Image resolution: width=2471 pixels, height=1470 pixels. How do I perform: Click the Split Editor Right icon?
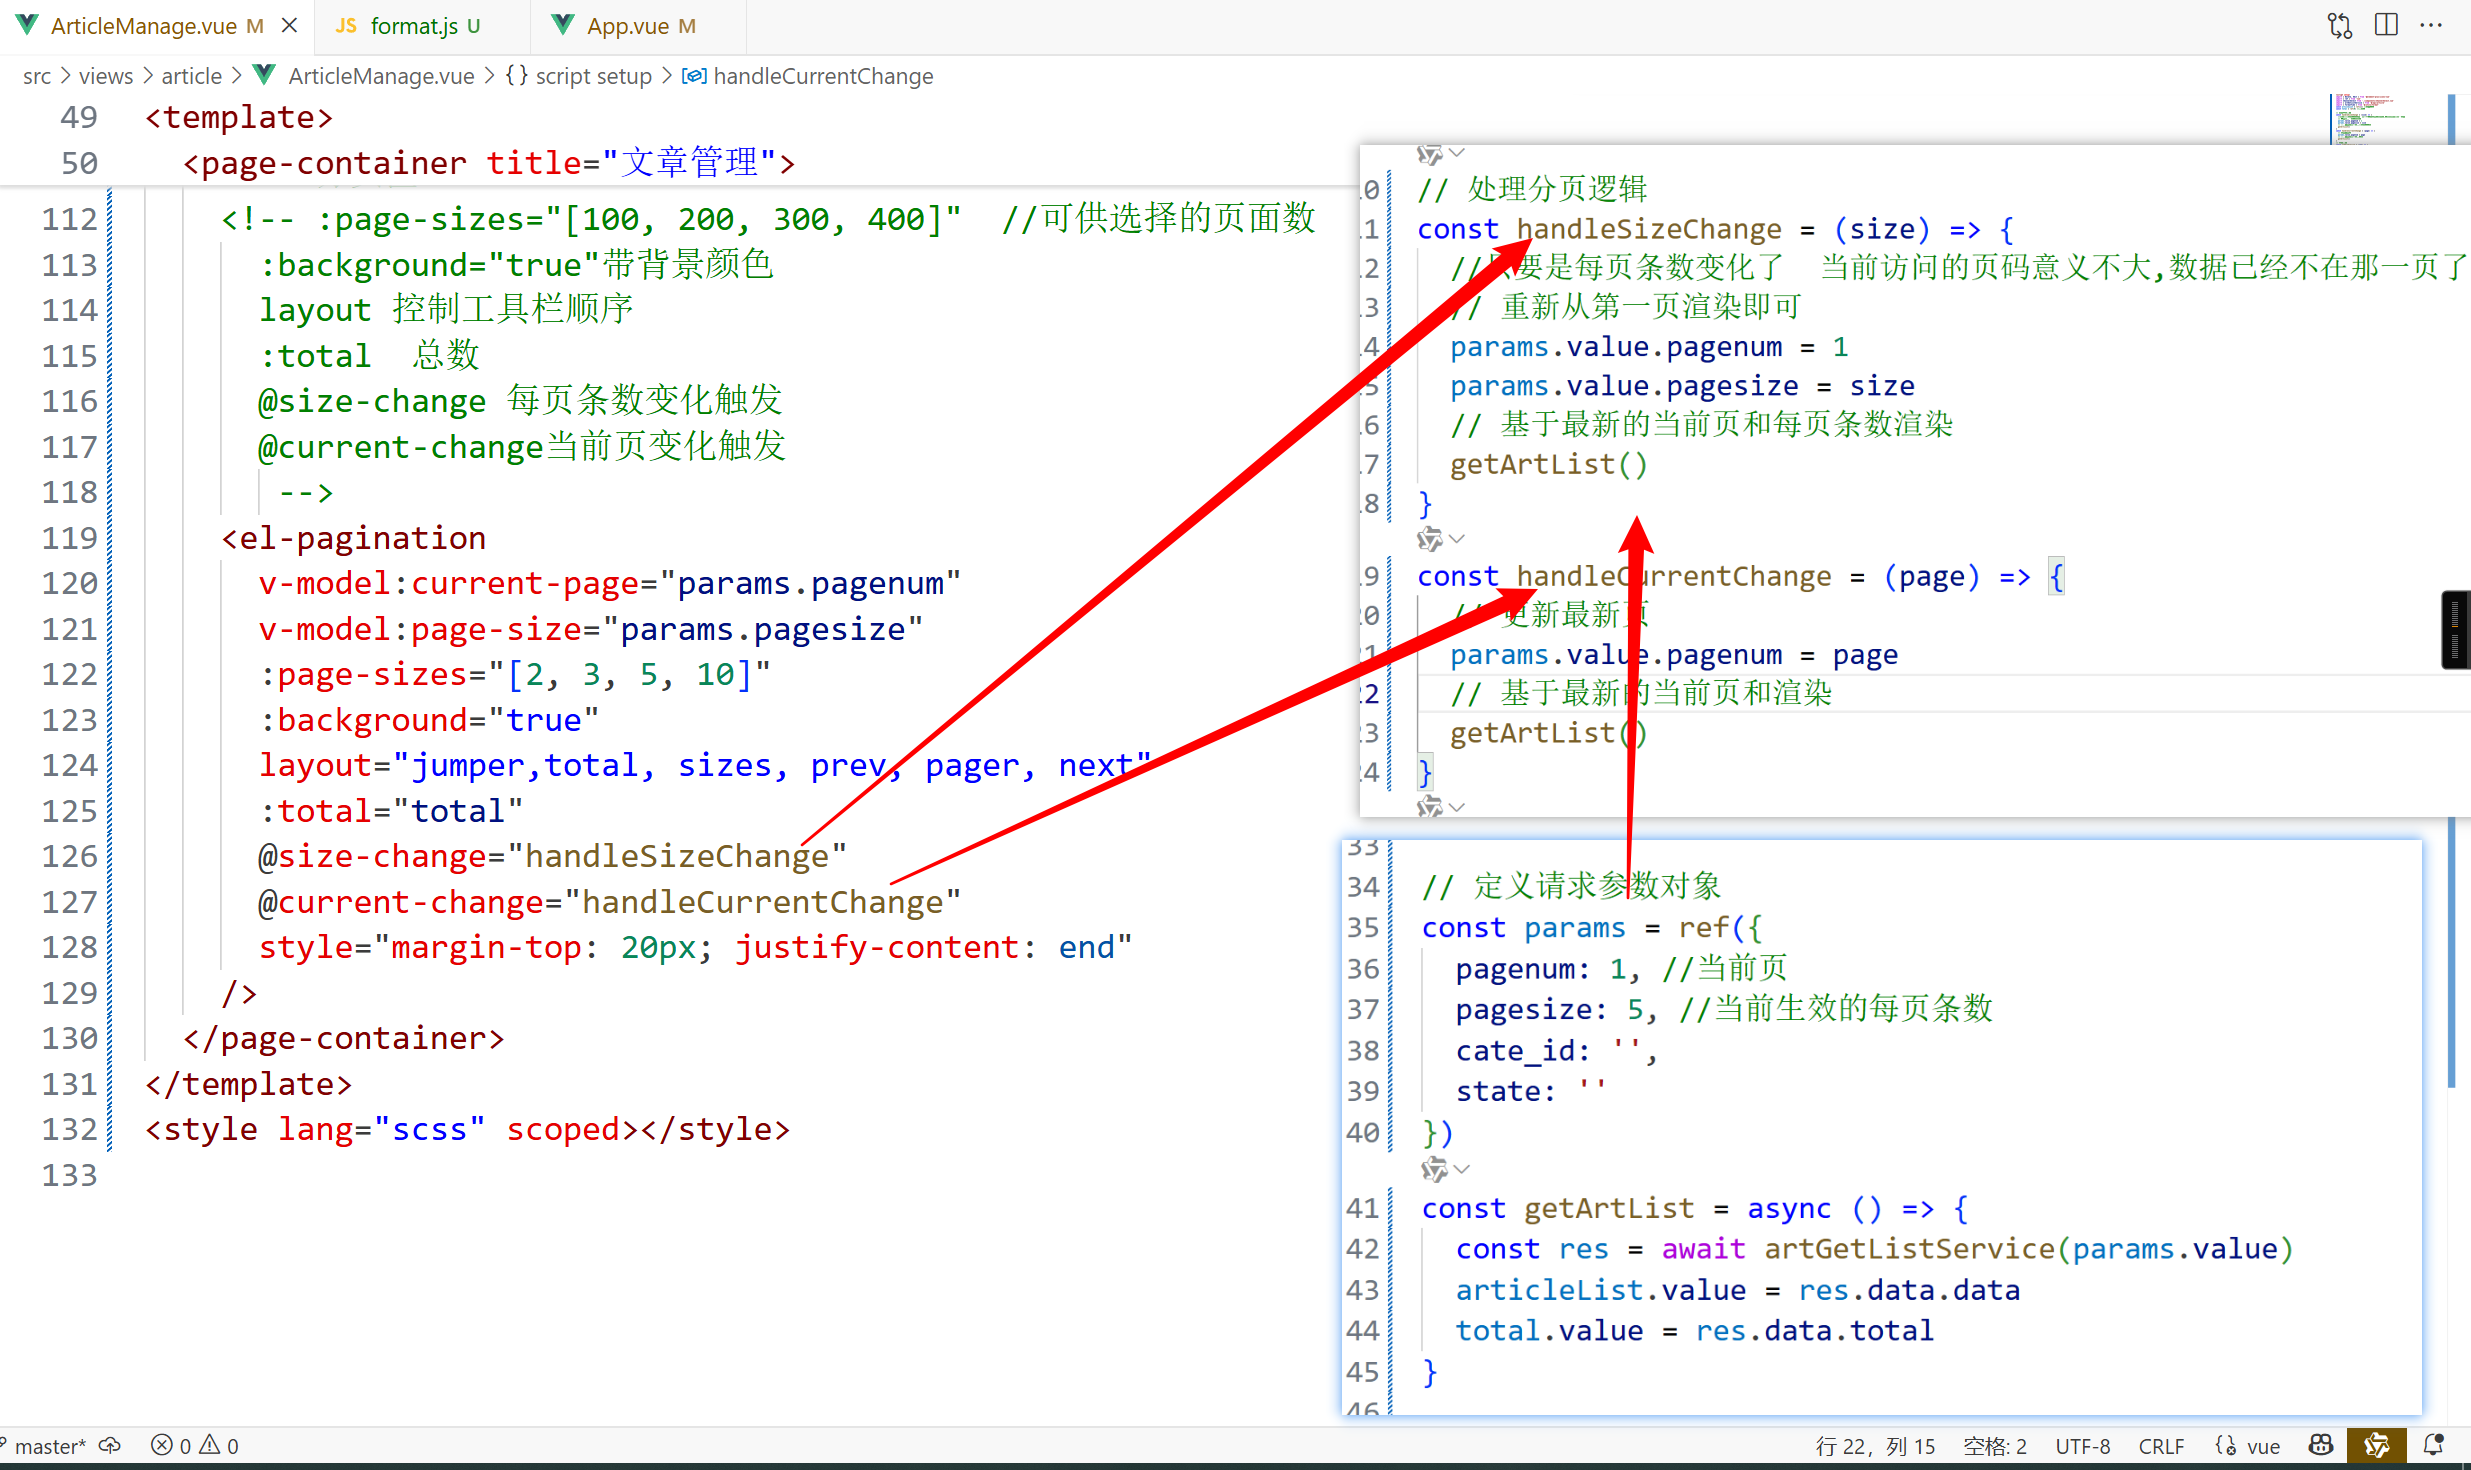[x=2386, y=25]
